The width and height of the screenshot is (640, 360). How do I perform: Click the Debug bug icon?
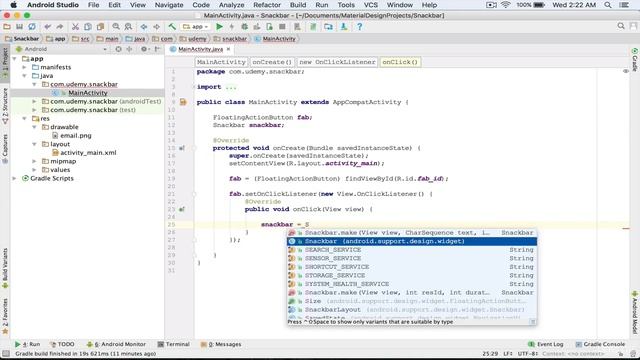[x=244, y=27]
